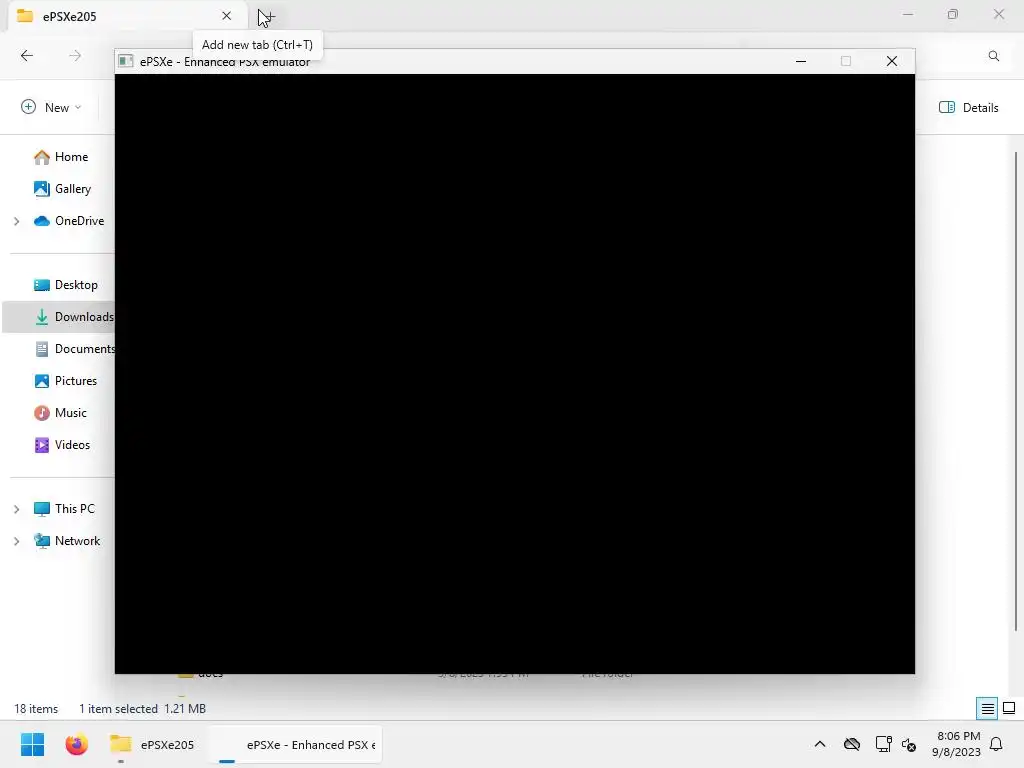Switch to ePSXe205 folder taskbar item
The height and width of the screenshot is (768, 1024).
click(x=152, y=744)
